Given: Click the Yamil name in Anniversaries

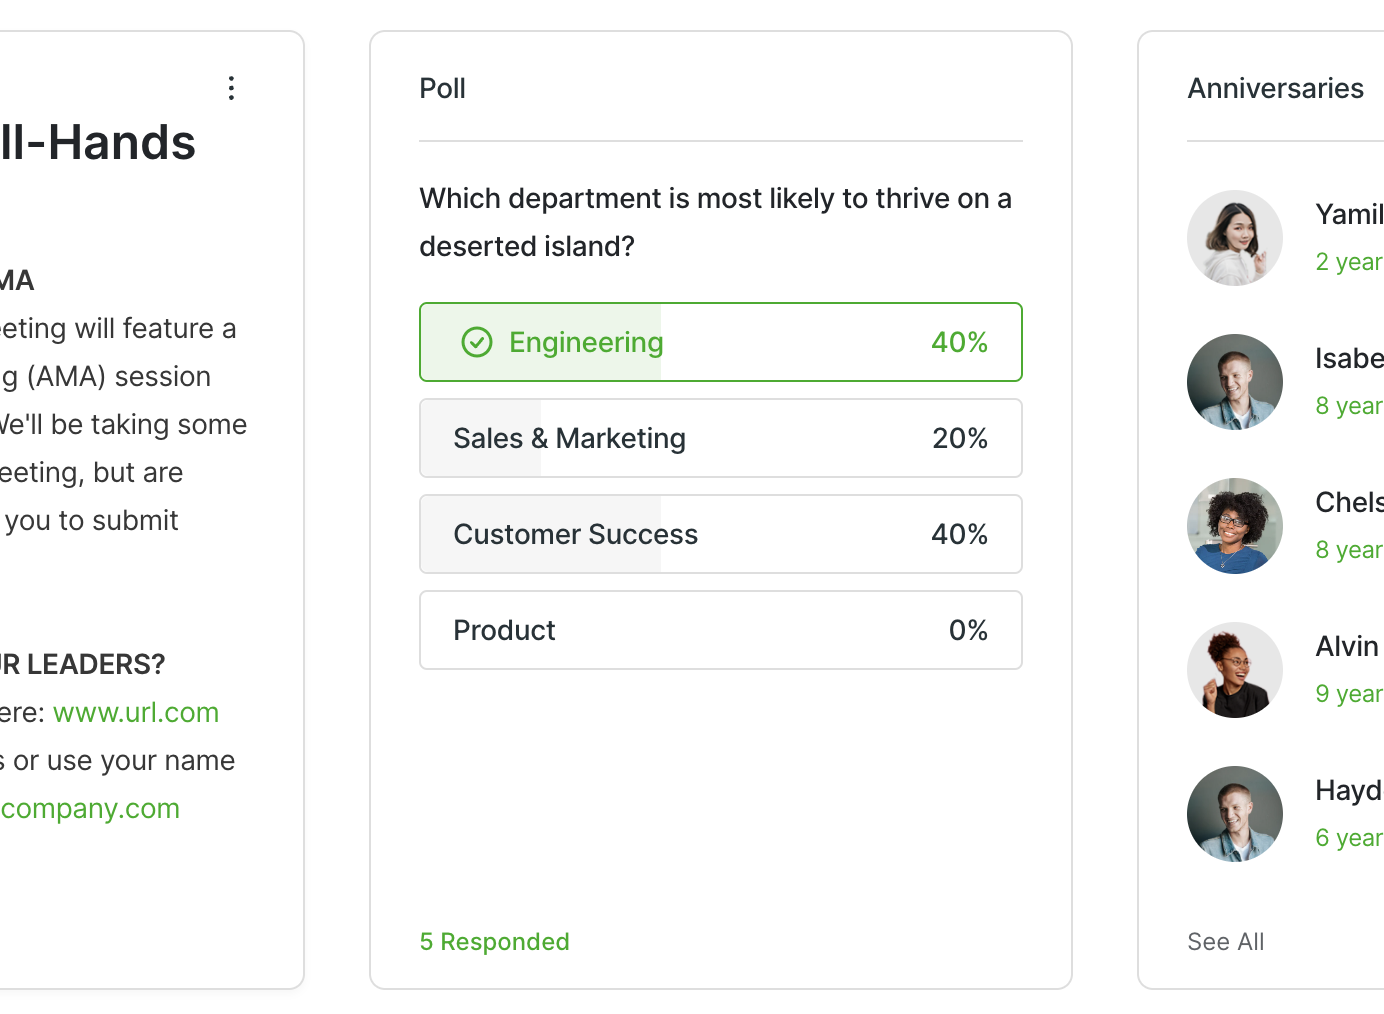Looking at the screenshot, I should point(1349,214).
